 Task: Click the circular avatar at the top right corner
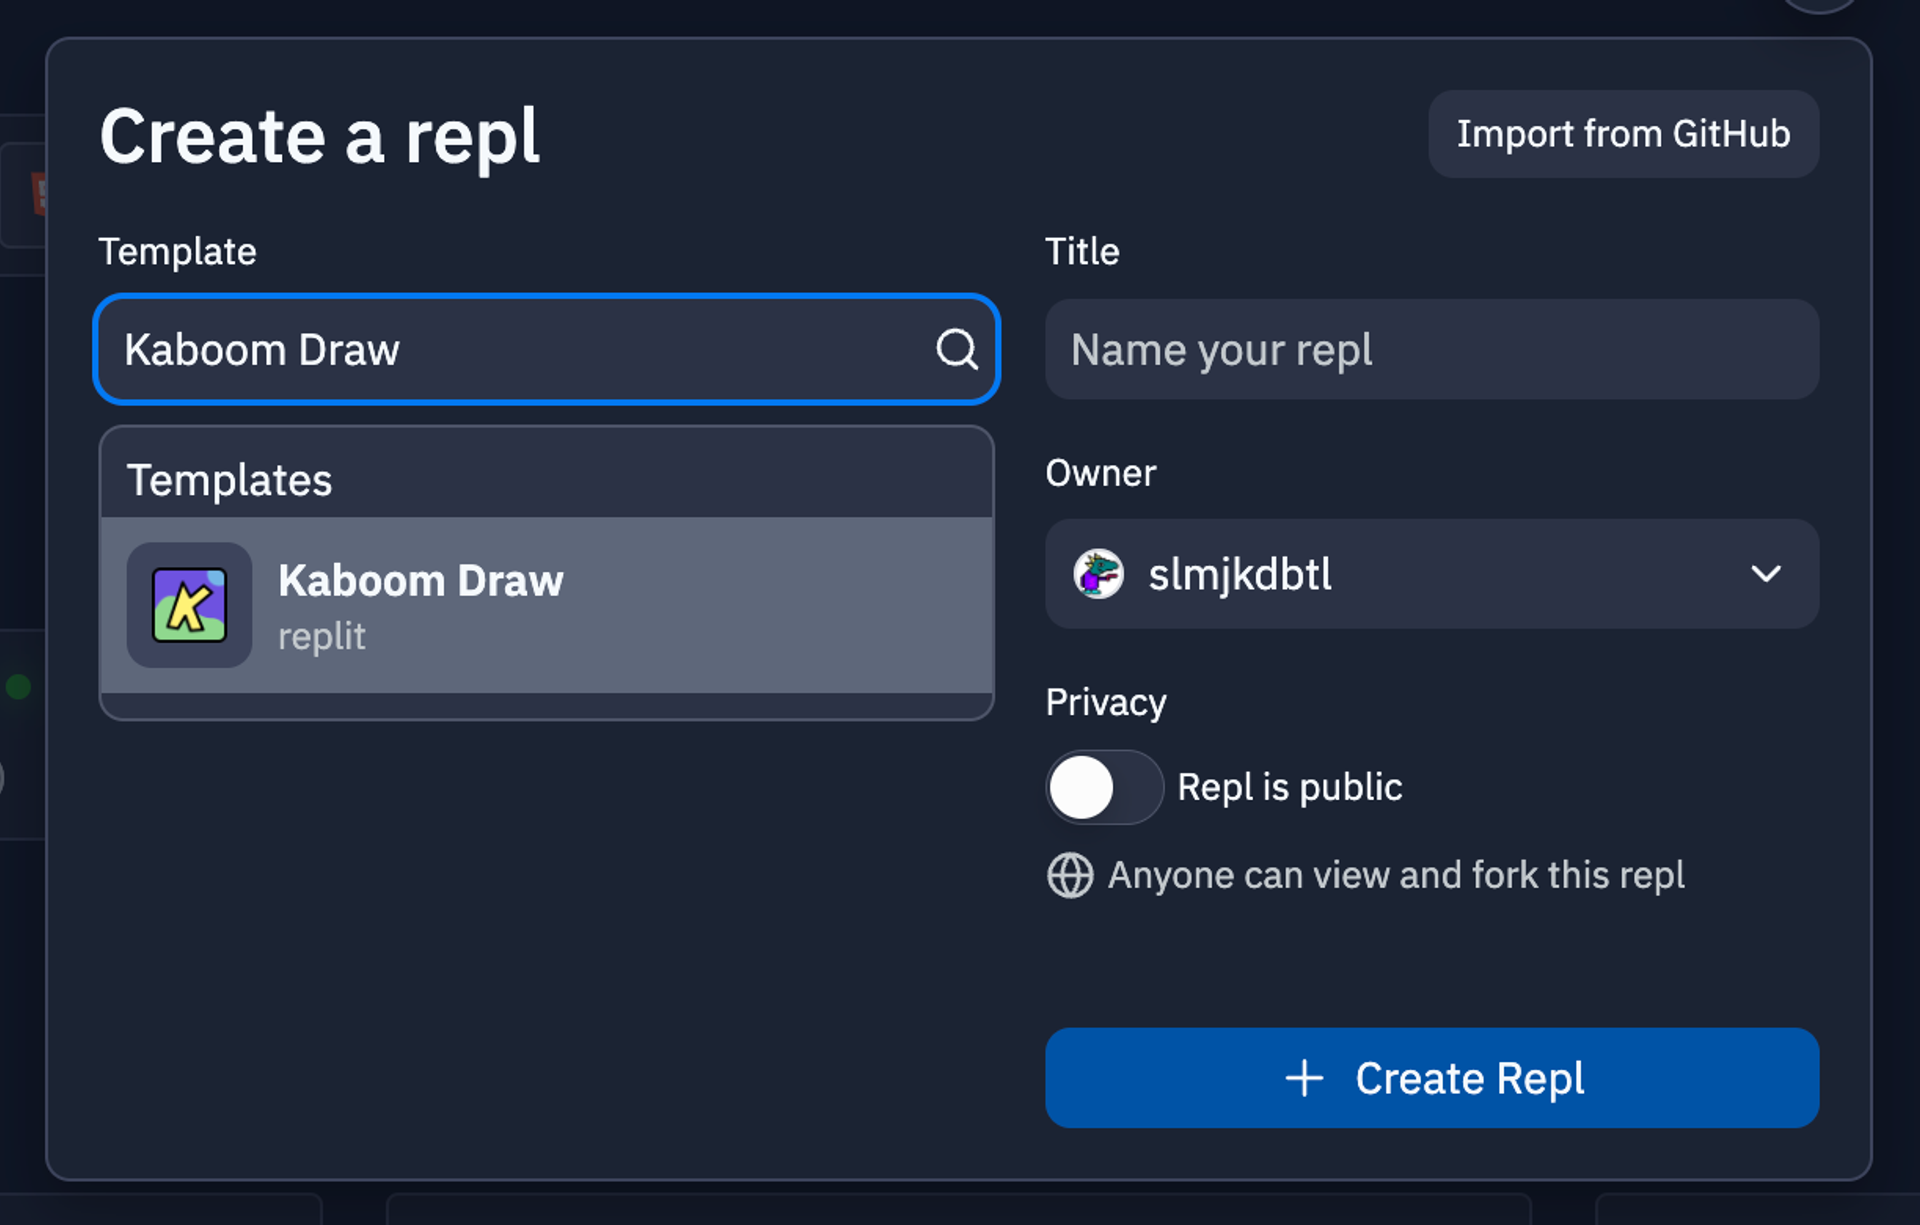pyautogui.click(x=1820, y=6)
